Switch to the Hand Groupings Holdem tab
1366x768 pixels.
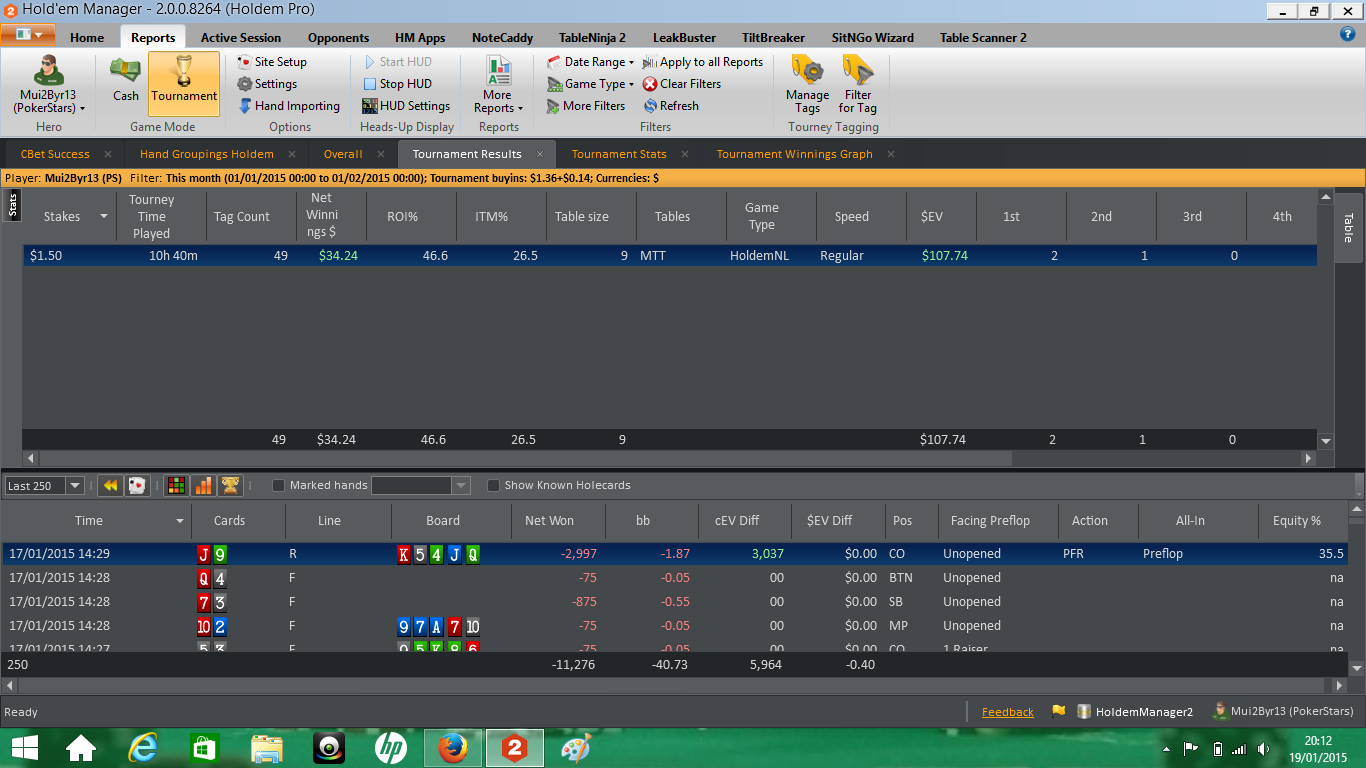tap(207, 154)
